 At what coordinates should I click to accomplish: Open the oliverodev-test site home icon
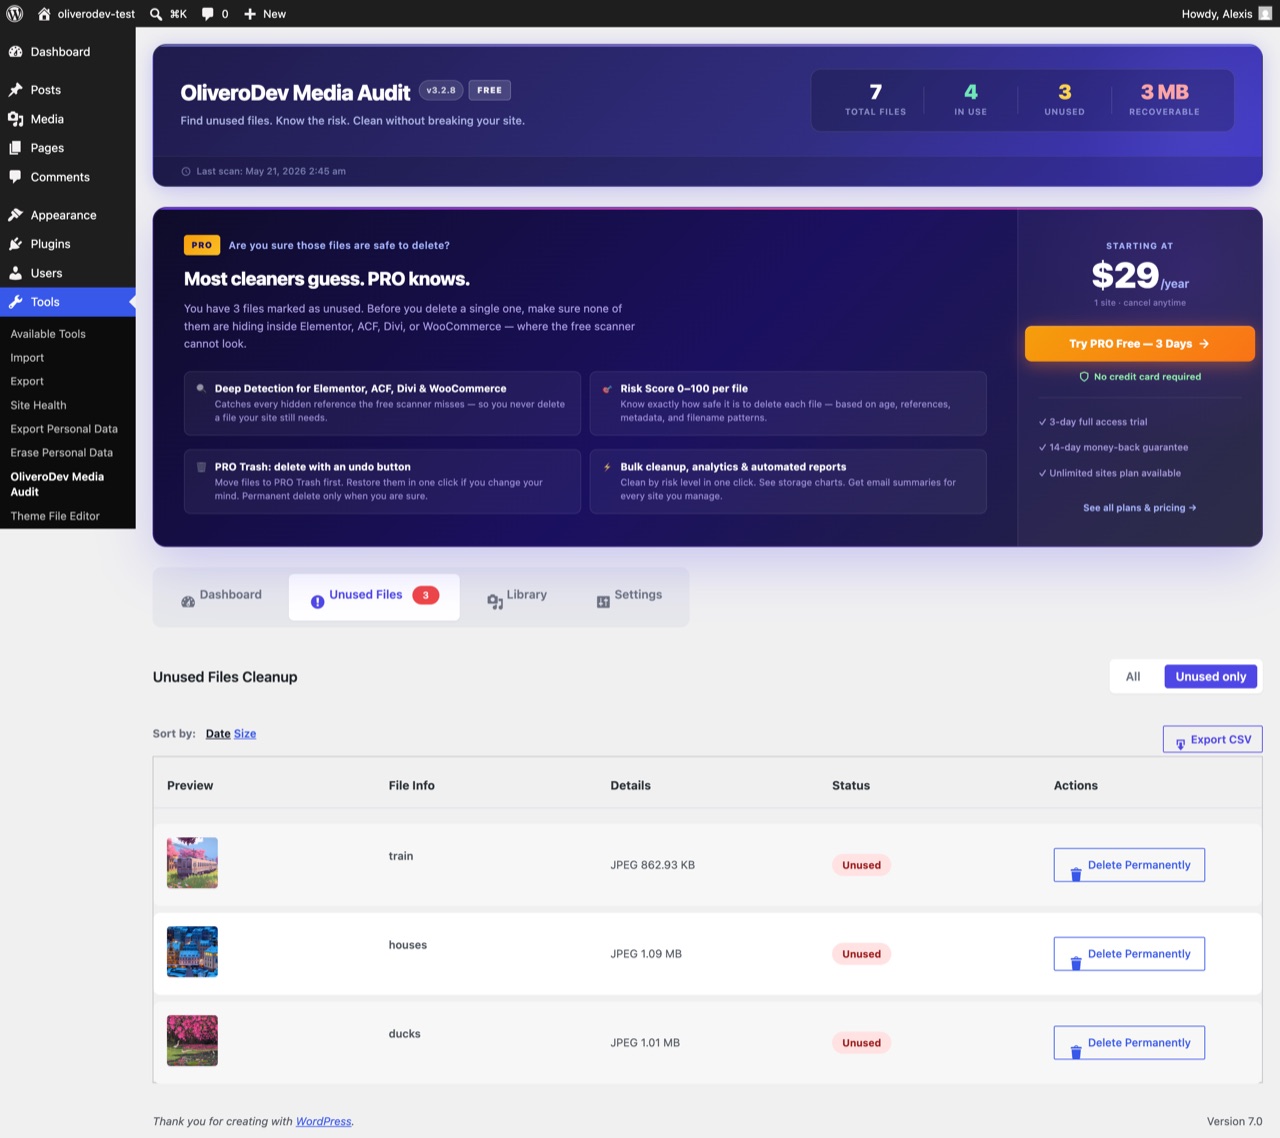44,14
